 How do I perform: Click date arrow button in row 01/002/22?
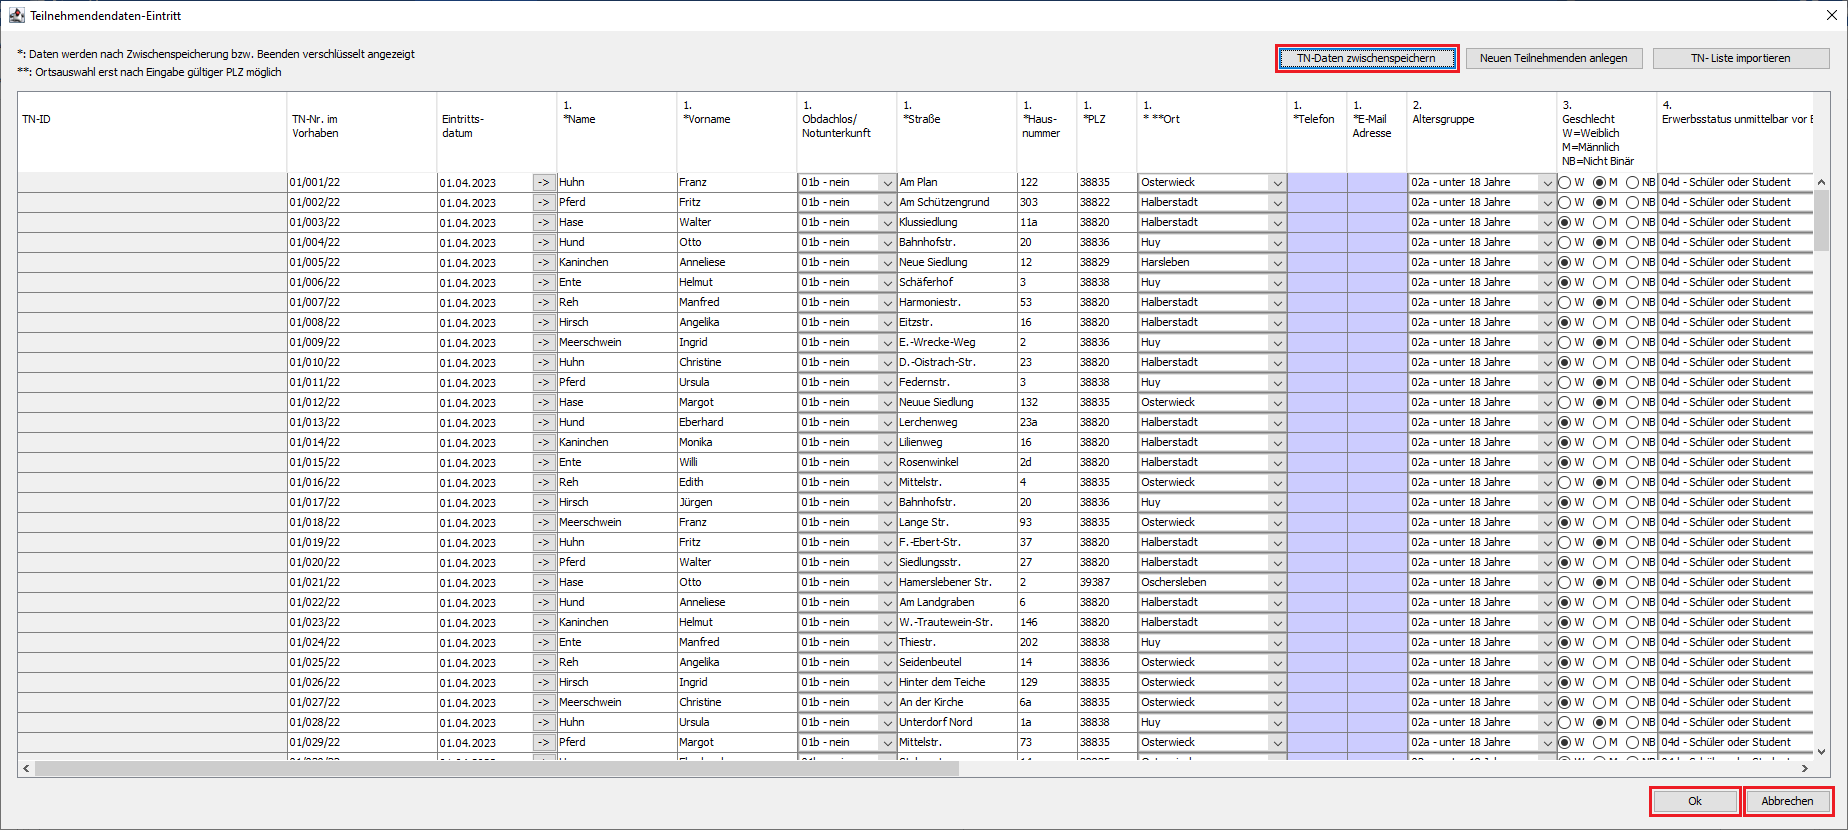pos(543,202)
